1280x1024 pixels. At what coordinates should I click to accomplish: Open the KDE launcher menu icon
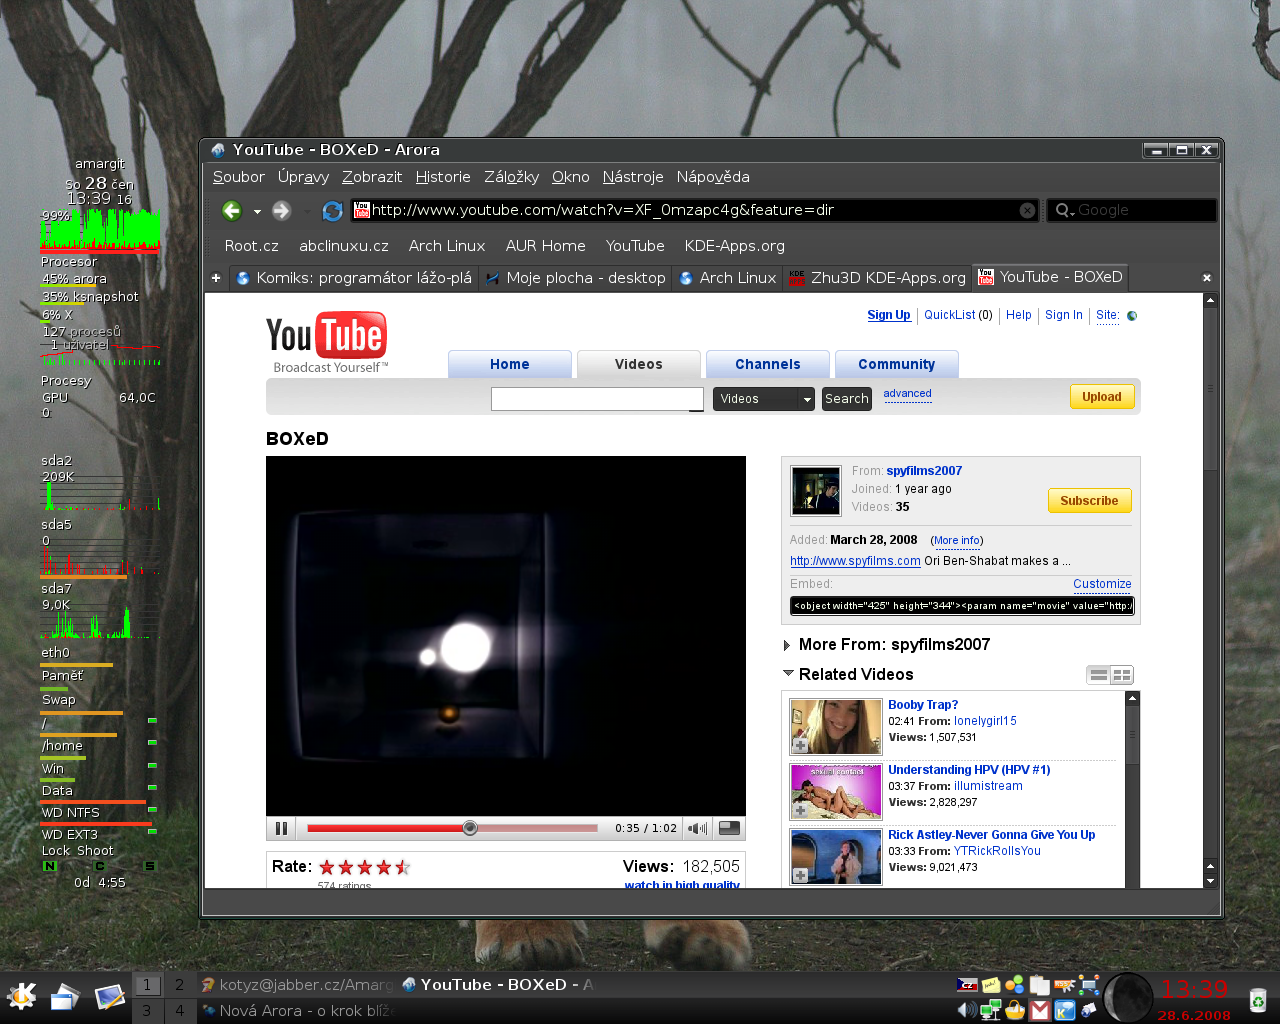coord(21,997)
